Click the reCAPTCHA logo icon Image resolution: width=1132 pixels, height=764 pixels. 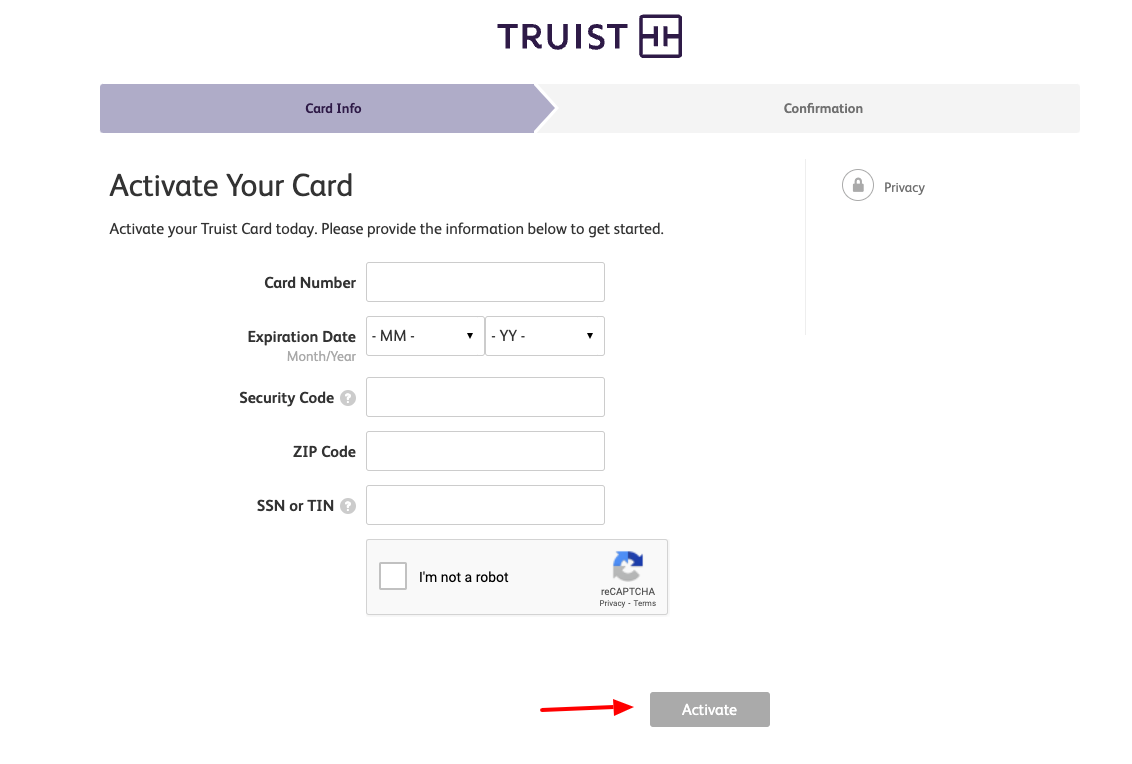[628, 568]
